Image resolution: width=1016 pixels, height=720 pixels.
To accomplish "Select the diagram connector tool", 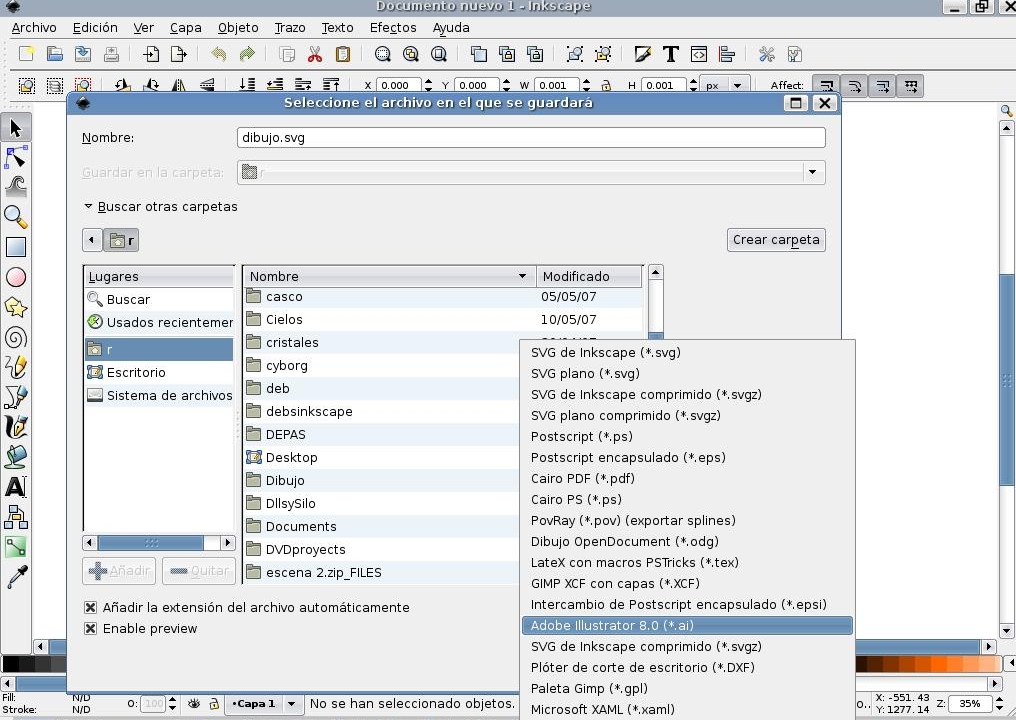I will click(x=16, y=517).
